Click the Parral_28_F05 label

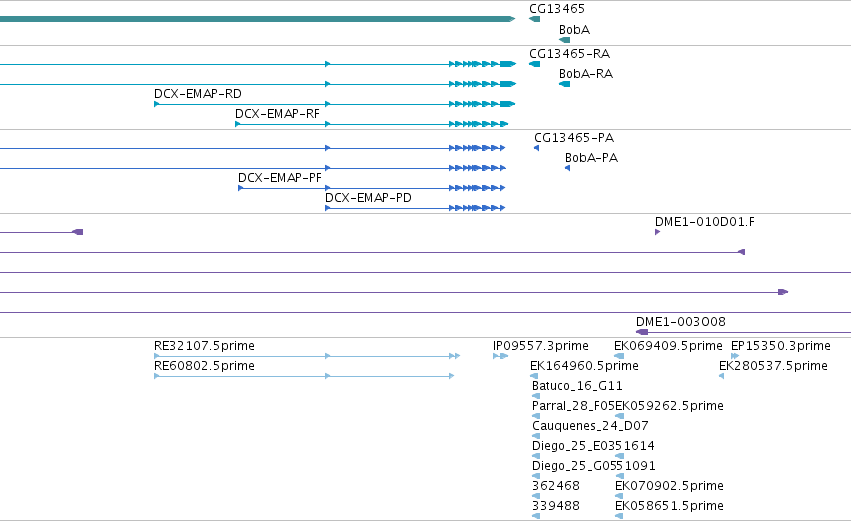[x=573, y=406]
